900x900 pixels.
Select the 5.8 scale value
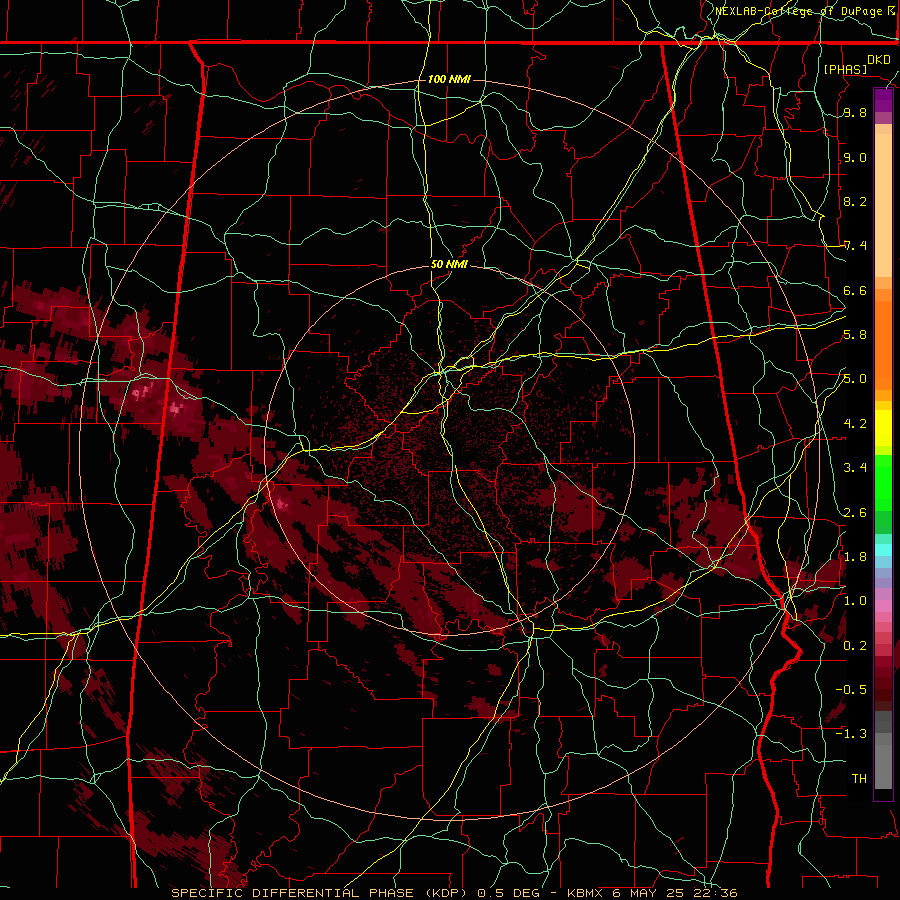[855, 335]
